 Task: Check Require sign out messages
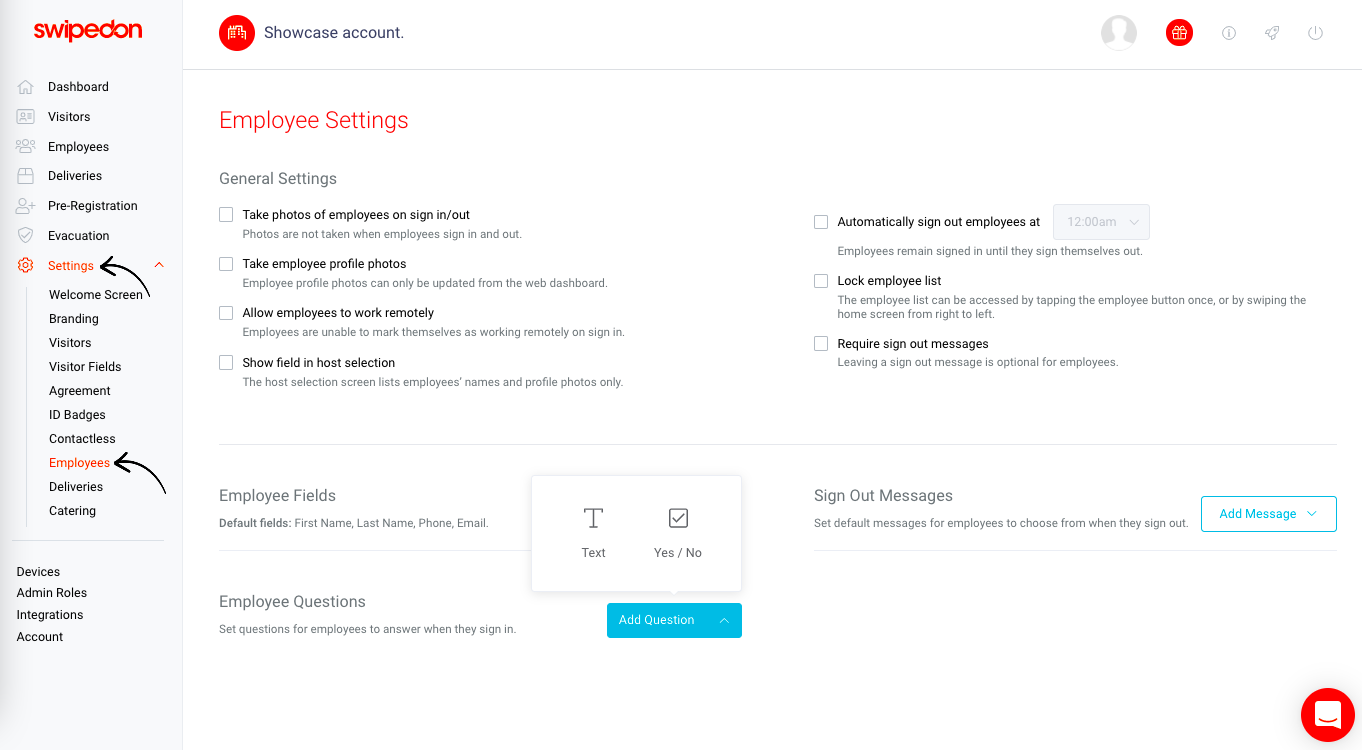coord(821,344)
